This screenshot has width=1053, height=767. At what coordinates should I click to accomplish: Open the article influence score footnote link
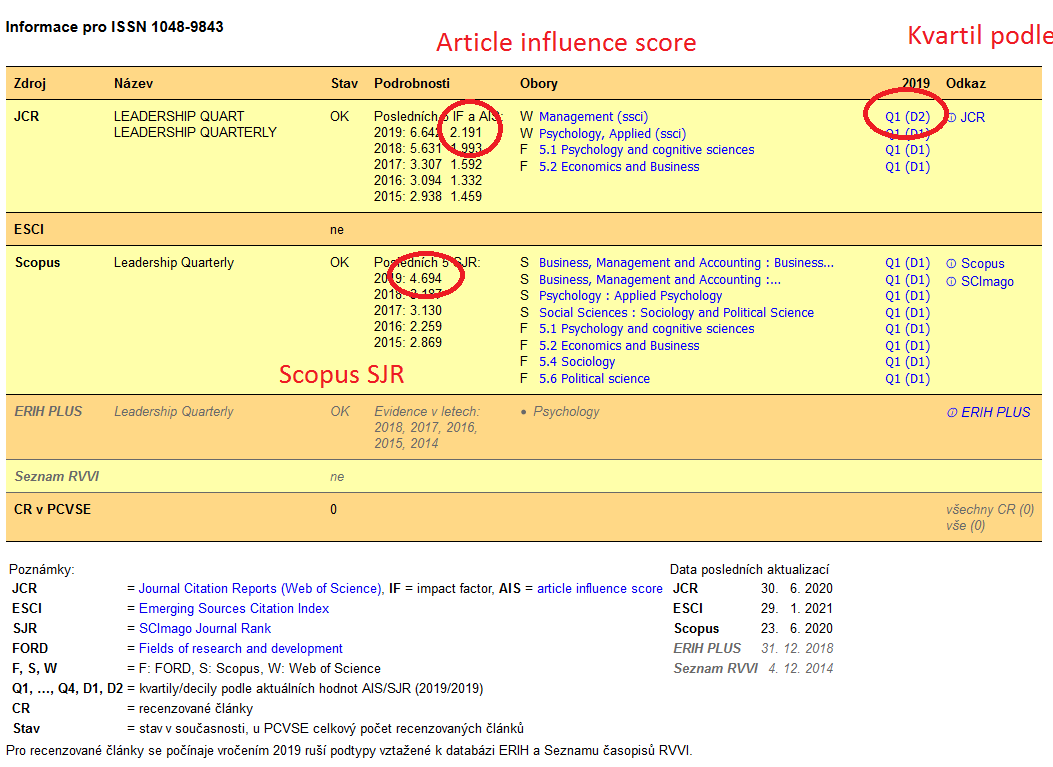pyautogui.click(x=599, y=589)
